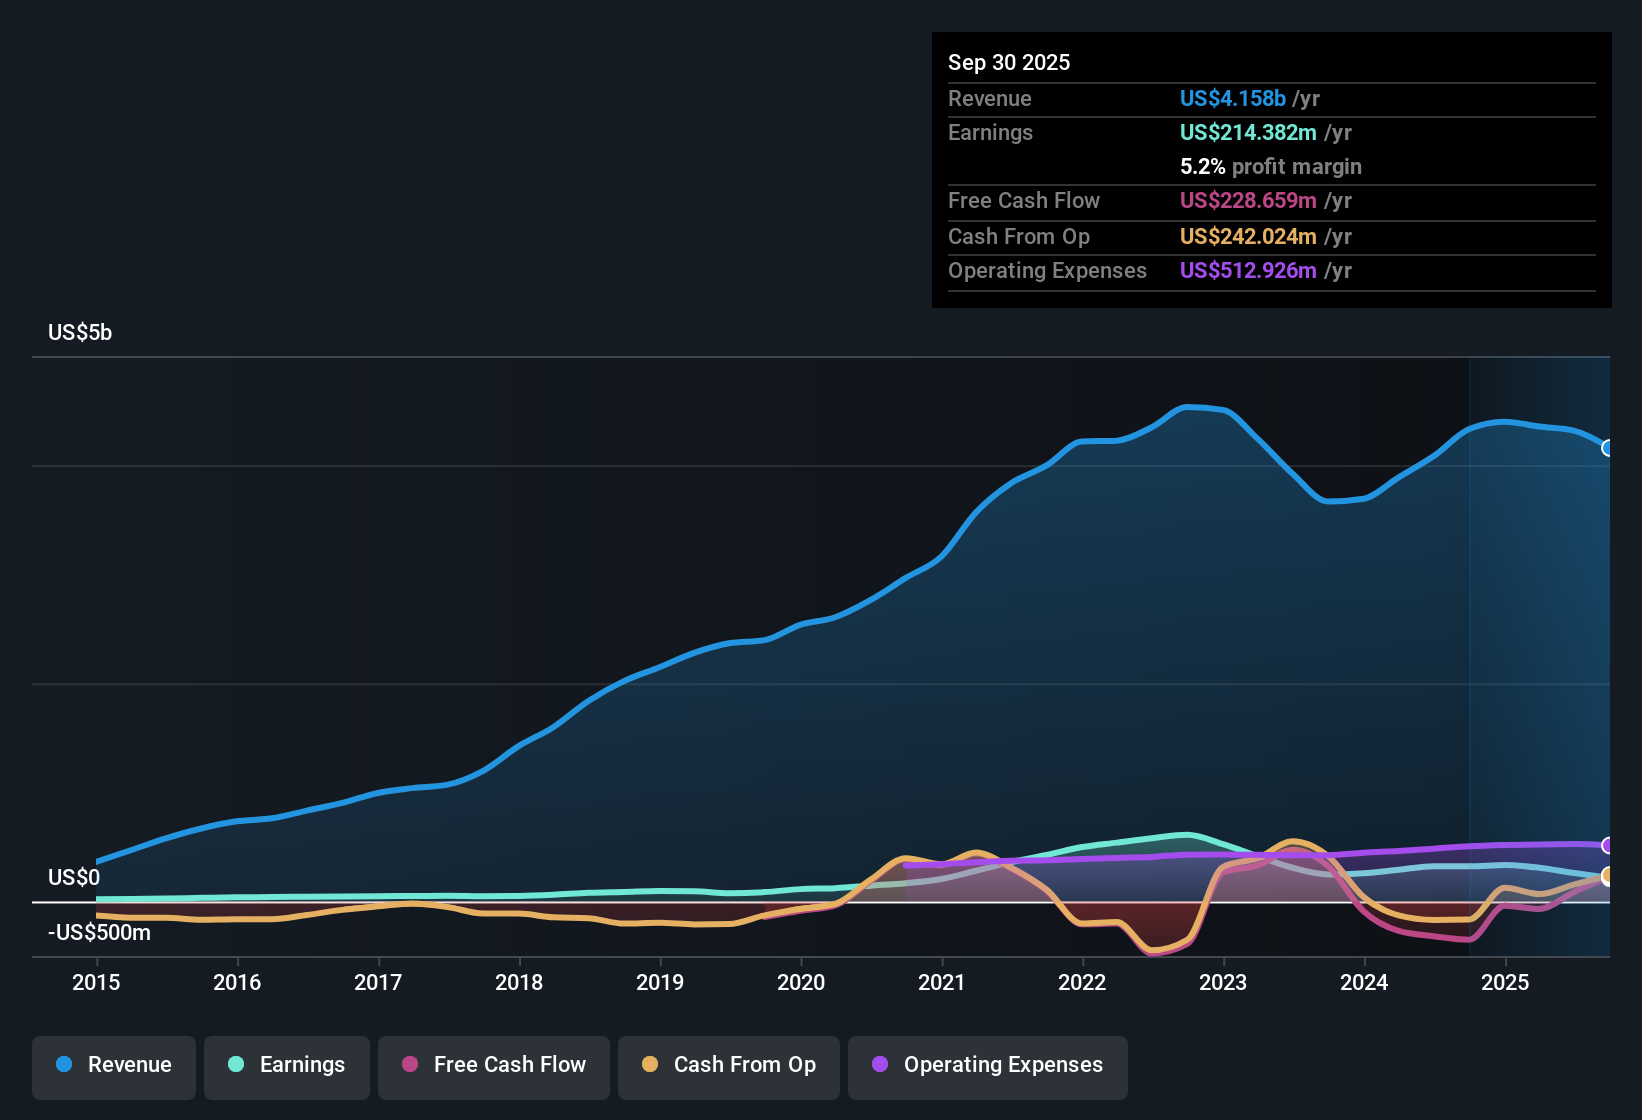Select the Revenue endpoint marker on chart
The height and width of the screenshot is (1120, 1642).
pyautogui.click(x=1608, y=449)
